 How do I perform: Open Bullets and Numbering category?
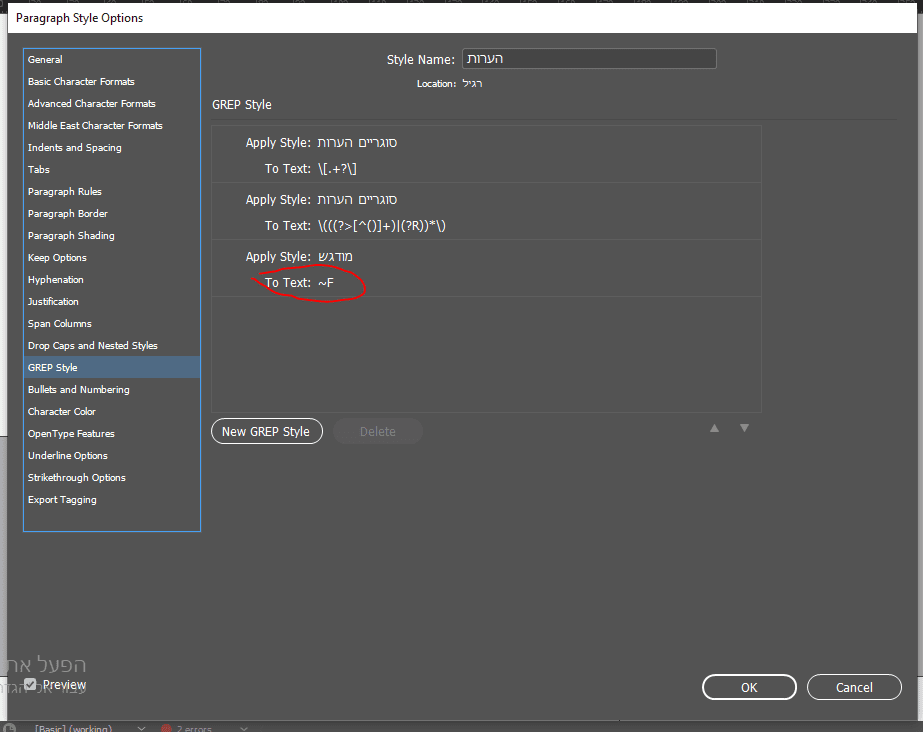point(112,390)
